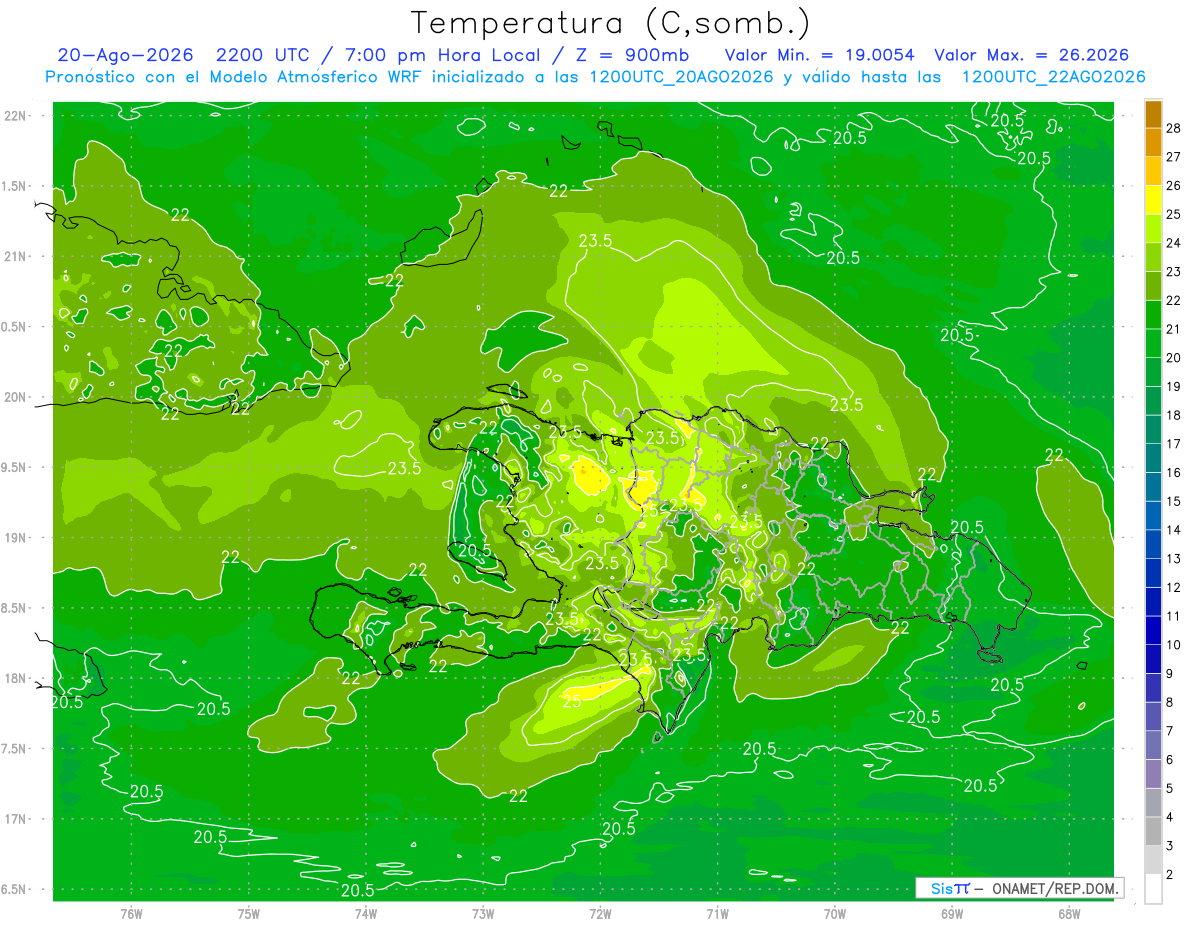1200x927 pixels.
Task: Click the "70W" longitude axis label
Action: [835, 913]
